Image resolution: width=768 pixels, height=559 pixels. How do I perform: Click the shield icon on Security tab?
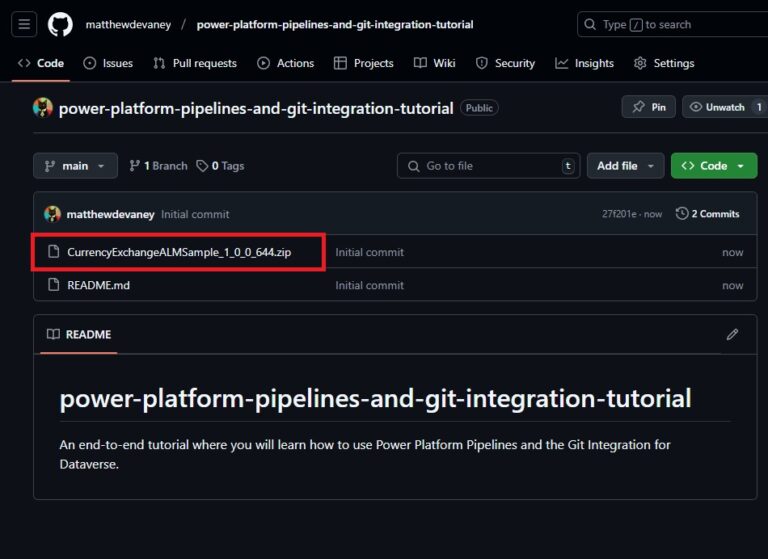[481, 63]
